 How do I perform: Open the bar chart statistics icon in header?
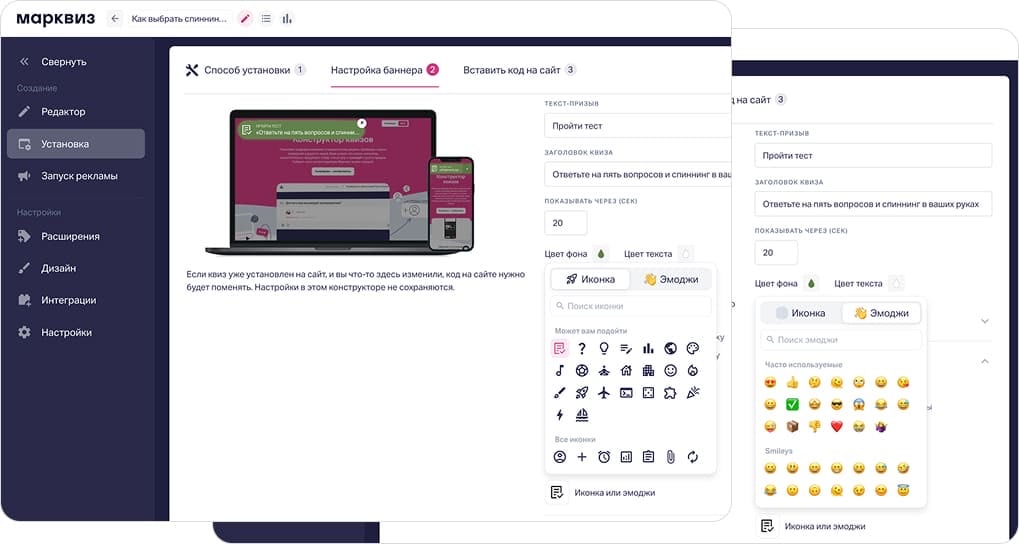point(287,19)
